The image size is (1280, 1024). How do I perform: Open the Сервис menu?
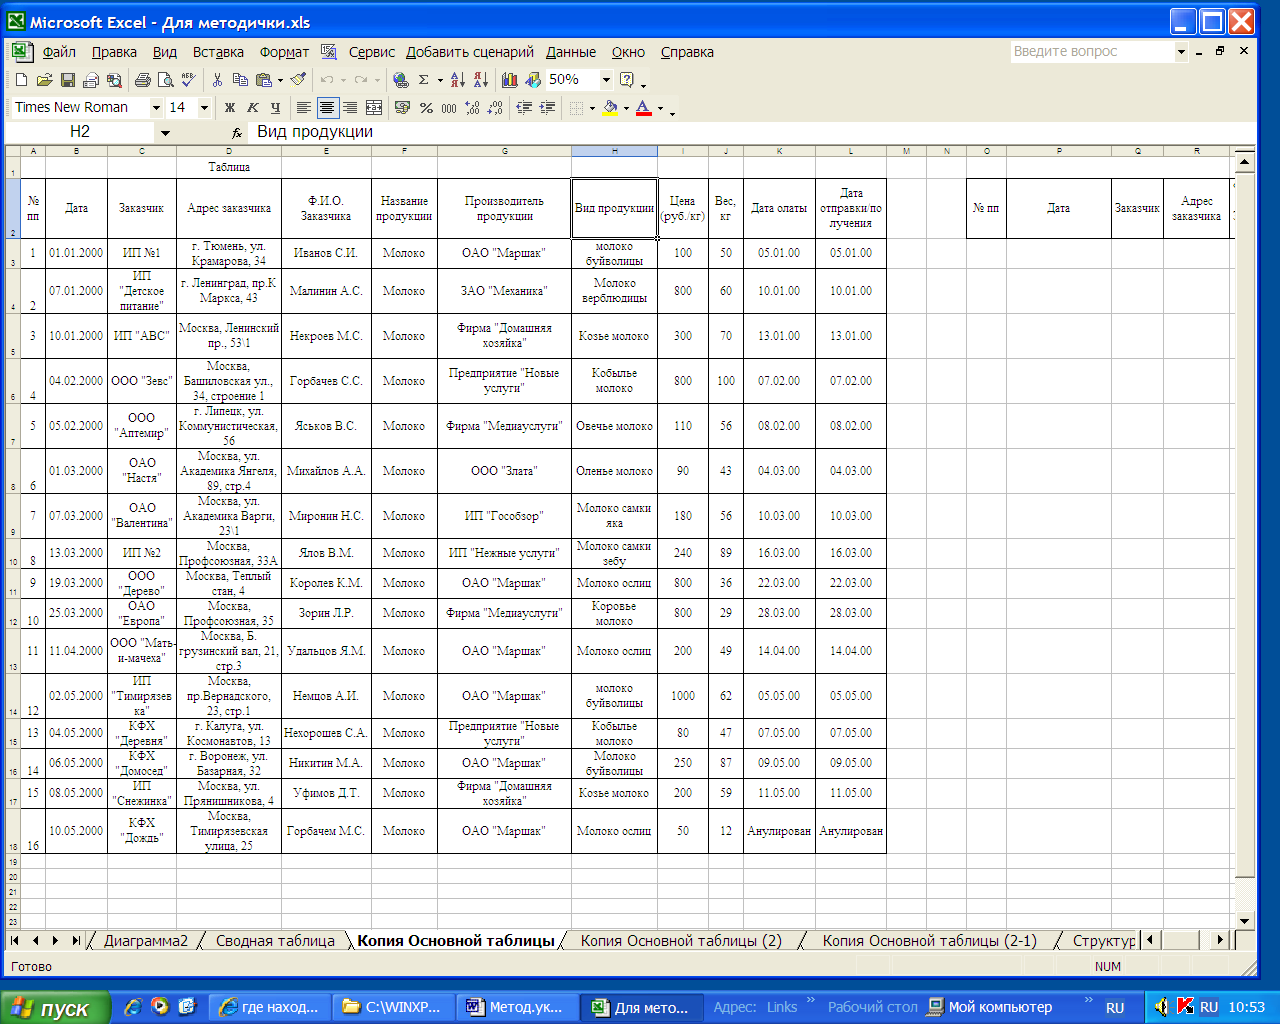[372, 52]
